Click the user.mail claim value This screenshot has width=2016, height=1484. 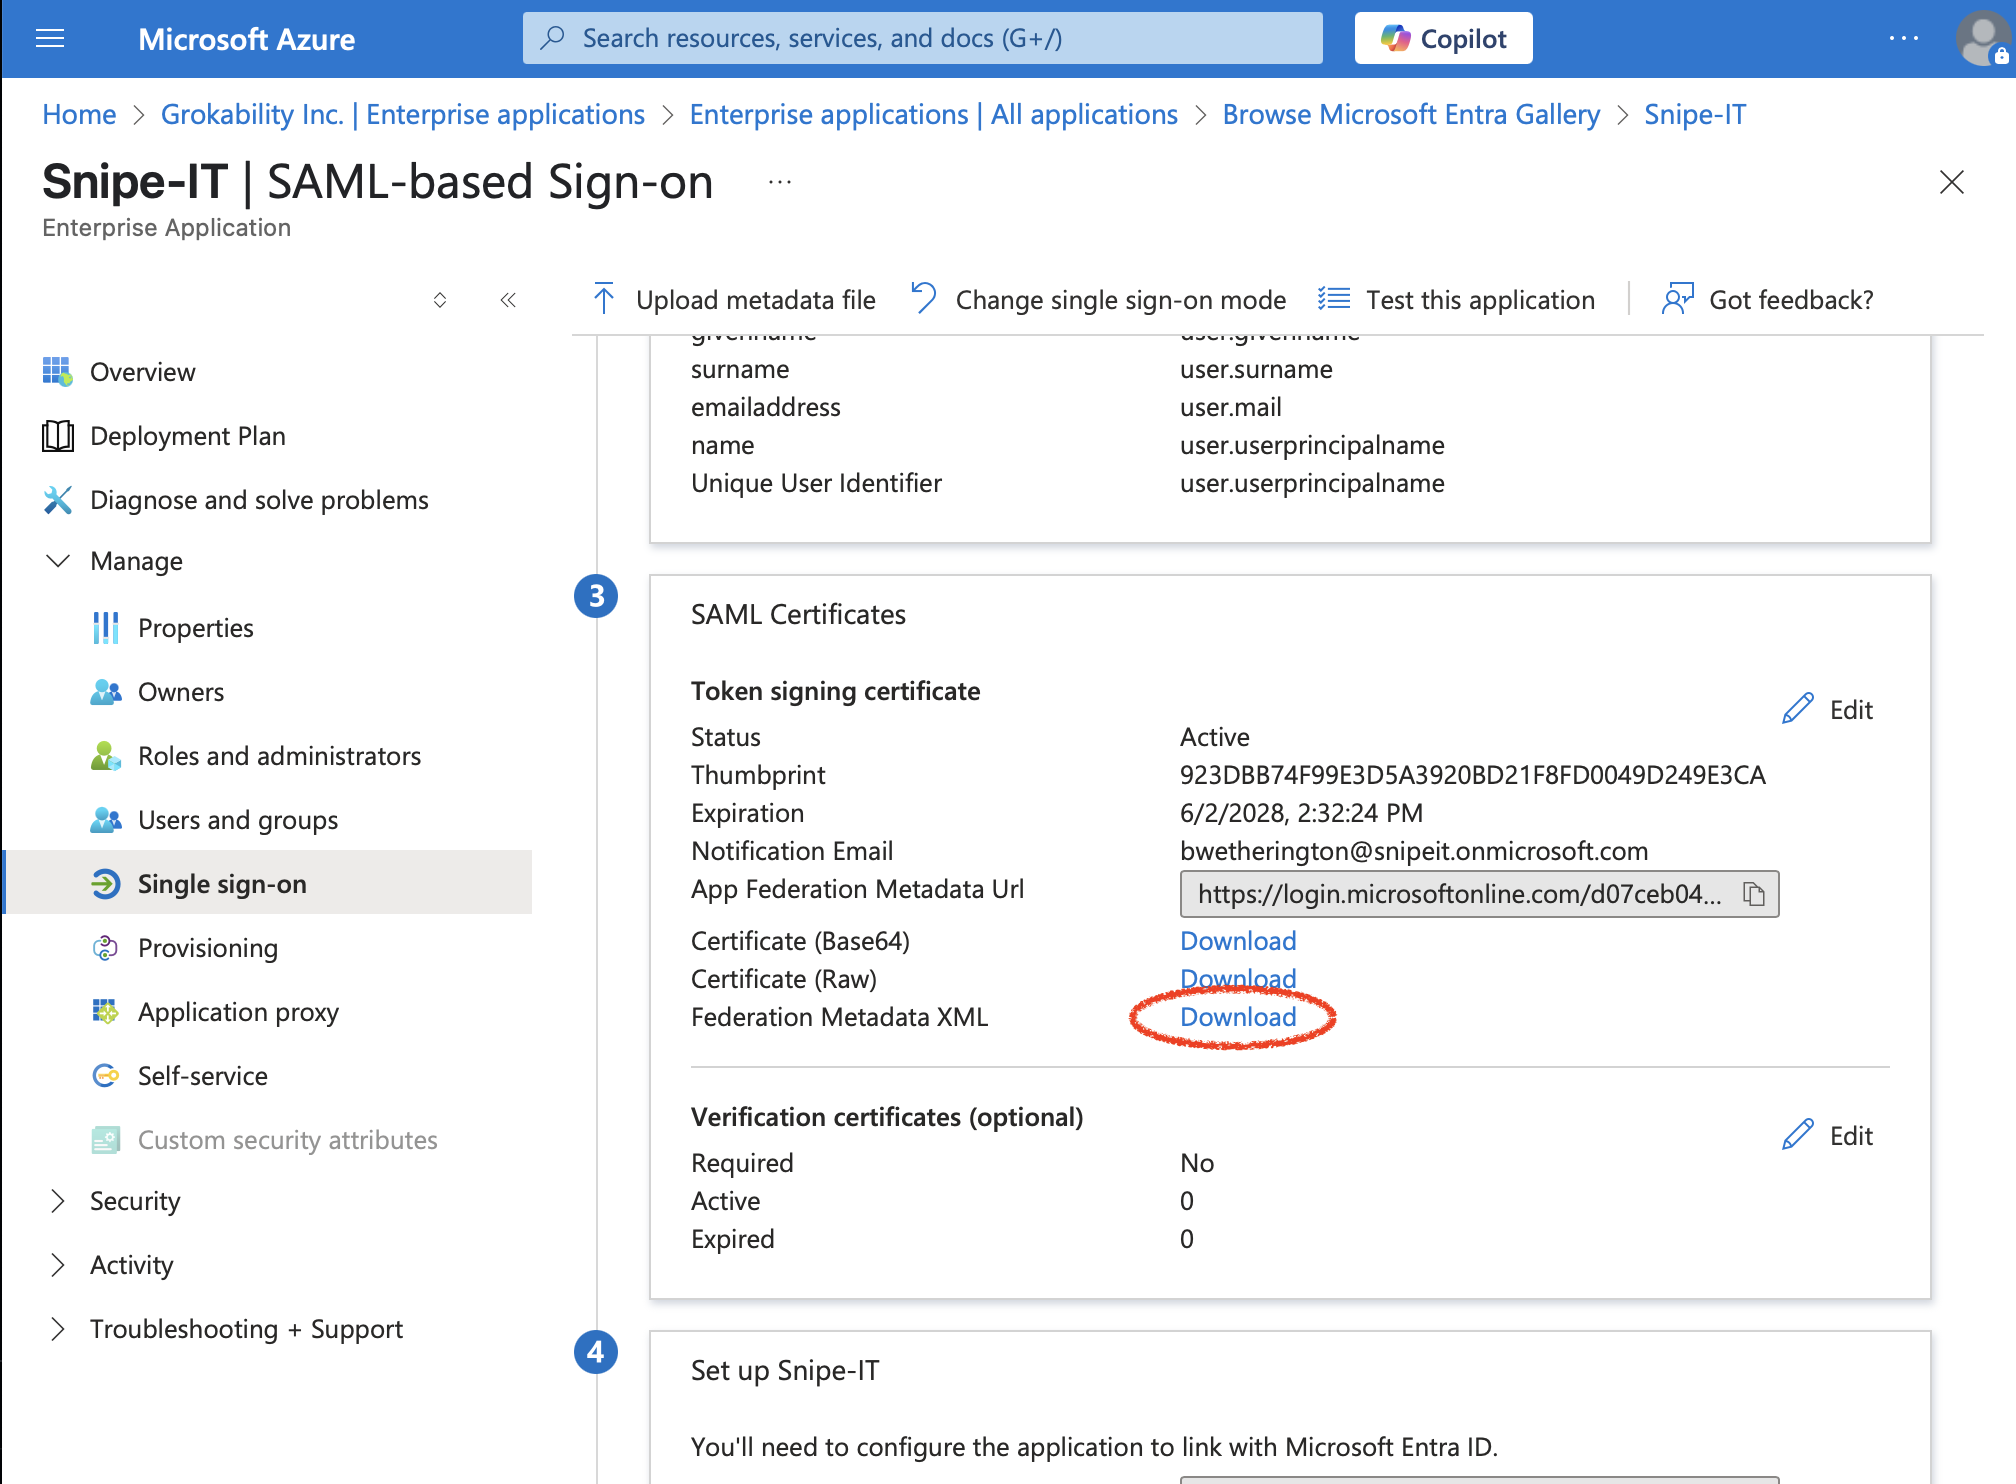[x=1230, y=407]
